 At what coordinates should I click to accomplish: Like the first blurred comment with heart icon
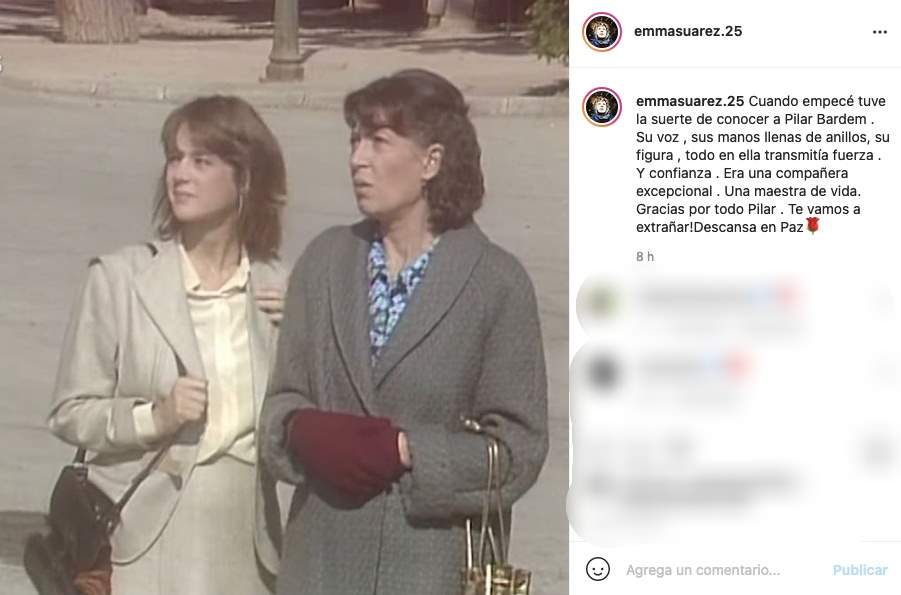pos(883,301)
